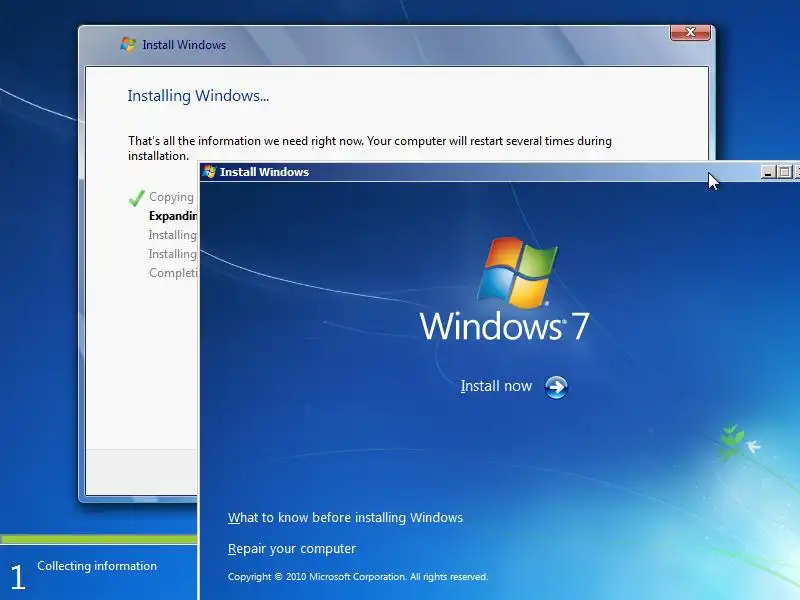The width and height of the screenshot is (800, 600).
Task: Click the back window's Windows flag icon
Action: click(x=128, y=44)
